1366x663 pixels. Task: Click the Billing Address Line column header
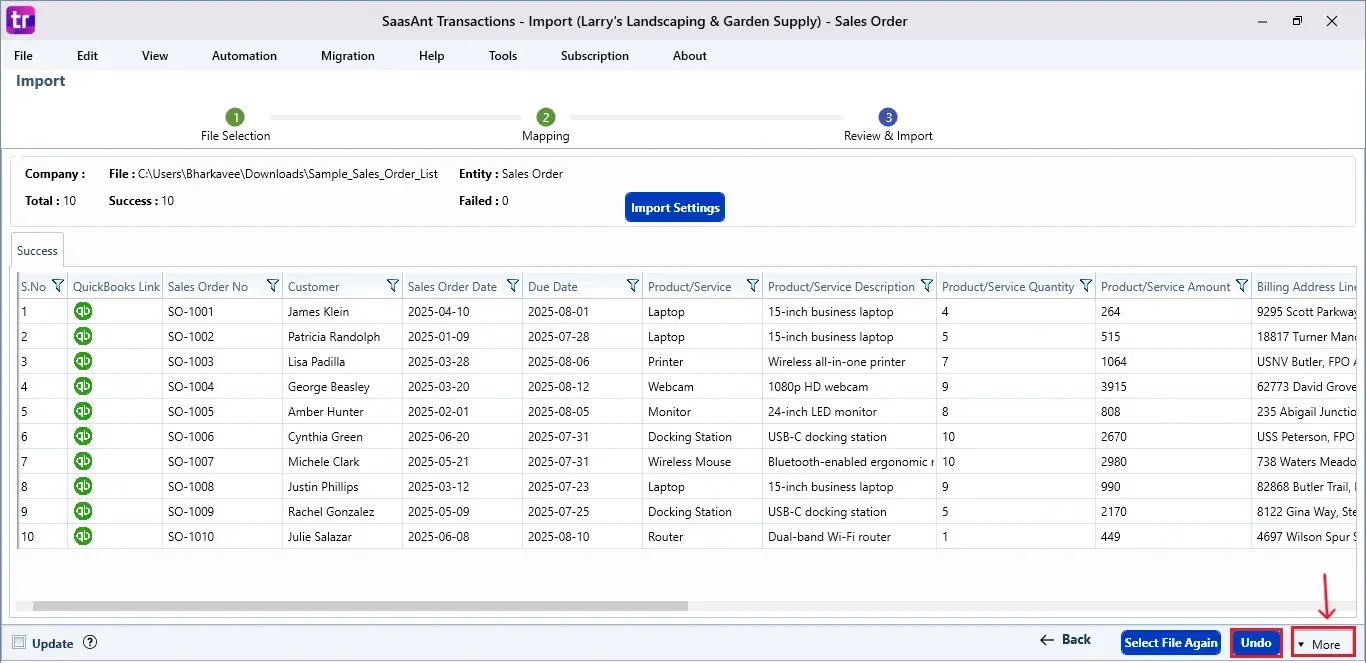pyautogui.click(x=1306, y=287)
